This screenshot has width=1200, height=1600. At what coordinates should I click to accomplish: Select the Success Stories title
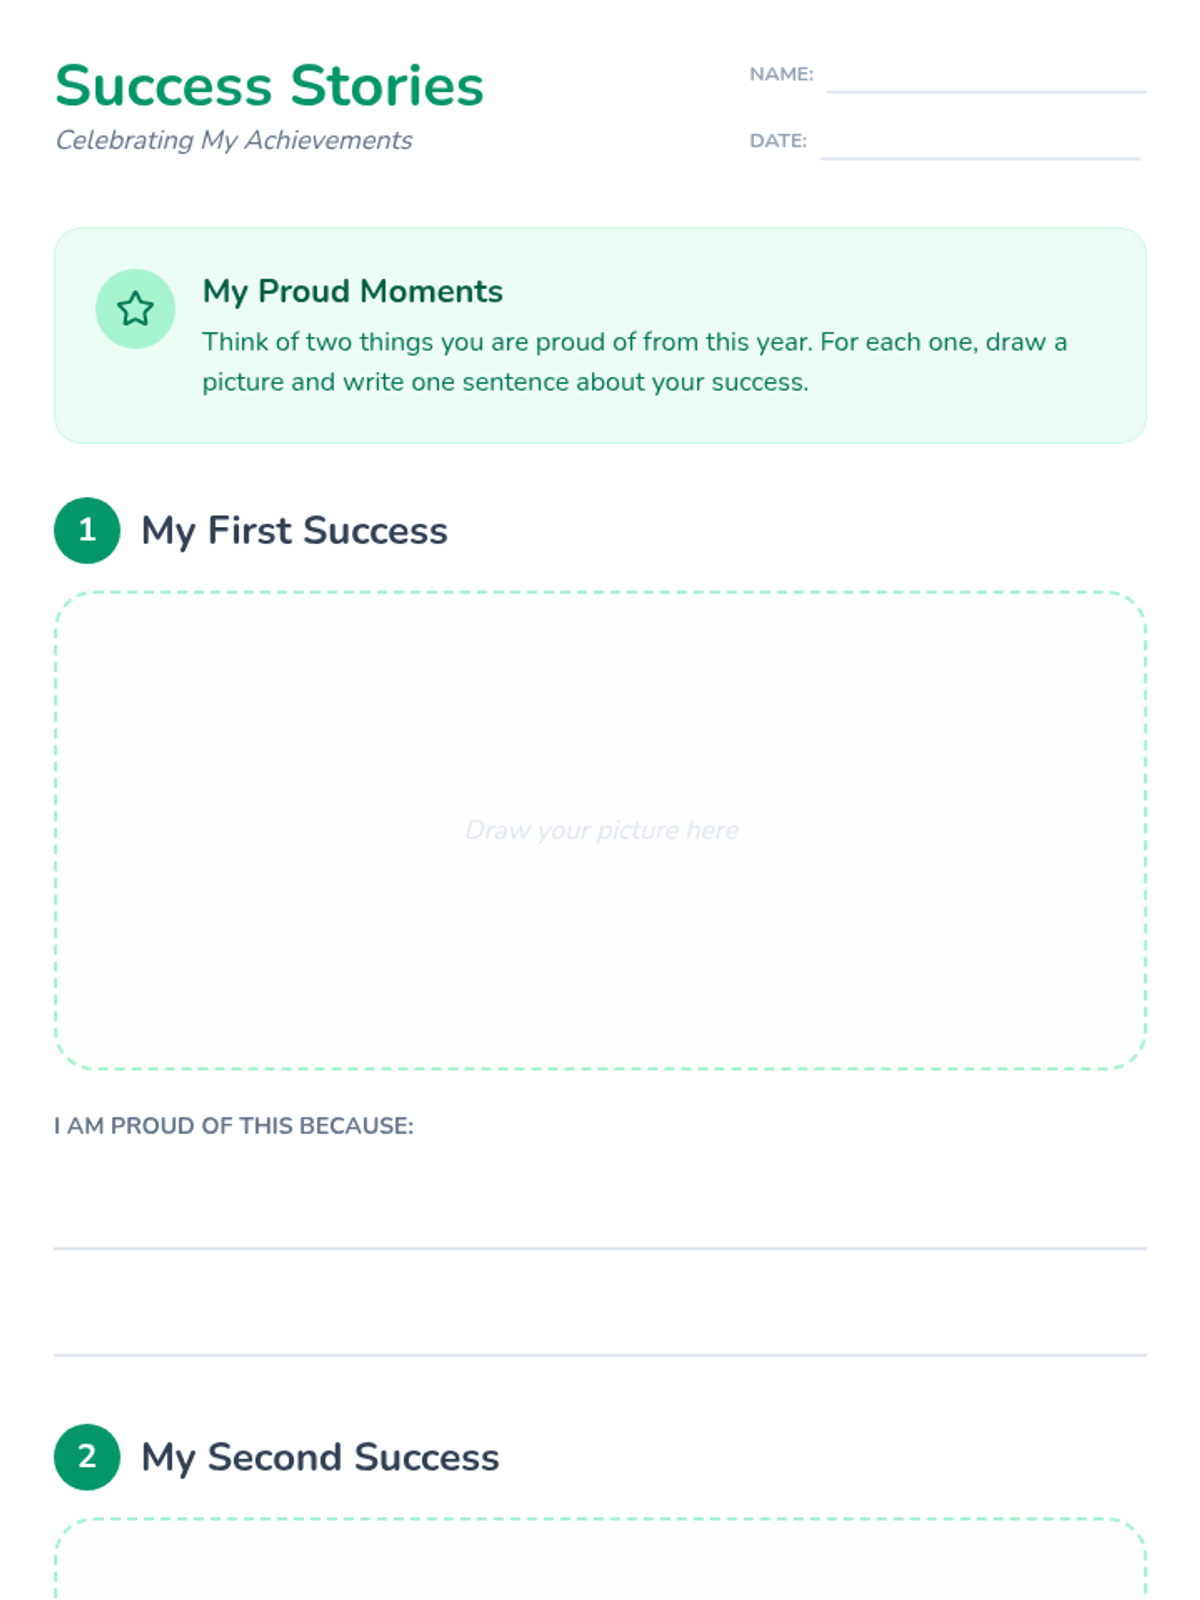tap(269, 86)
